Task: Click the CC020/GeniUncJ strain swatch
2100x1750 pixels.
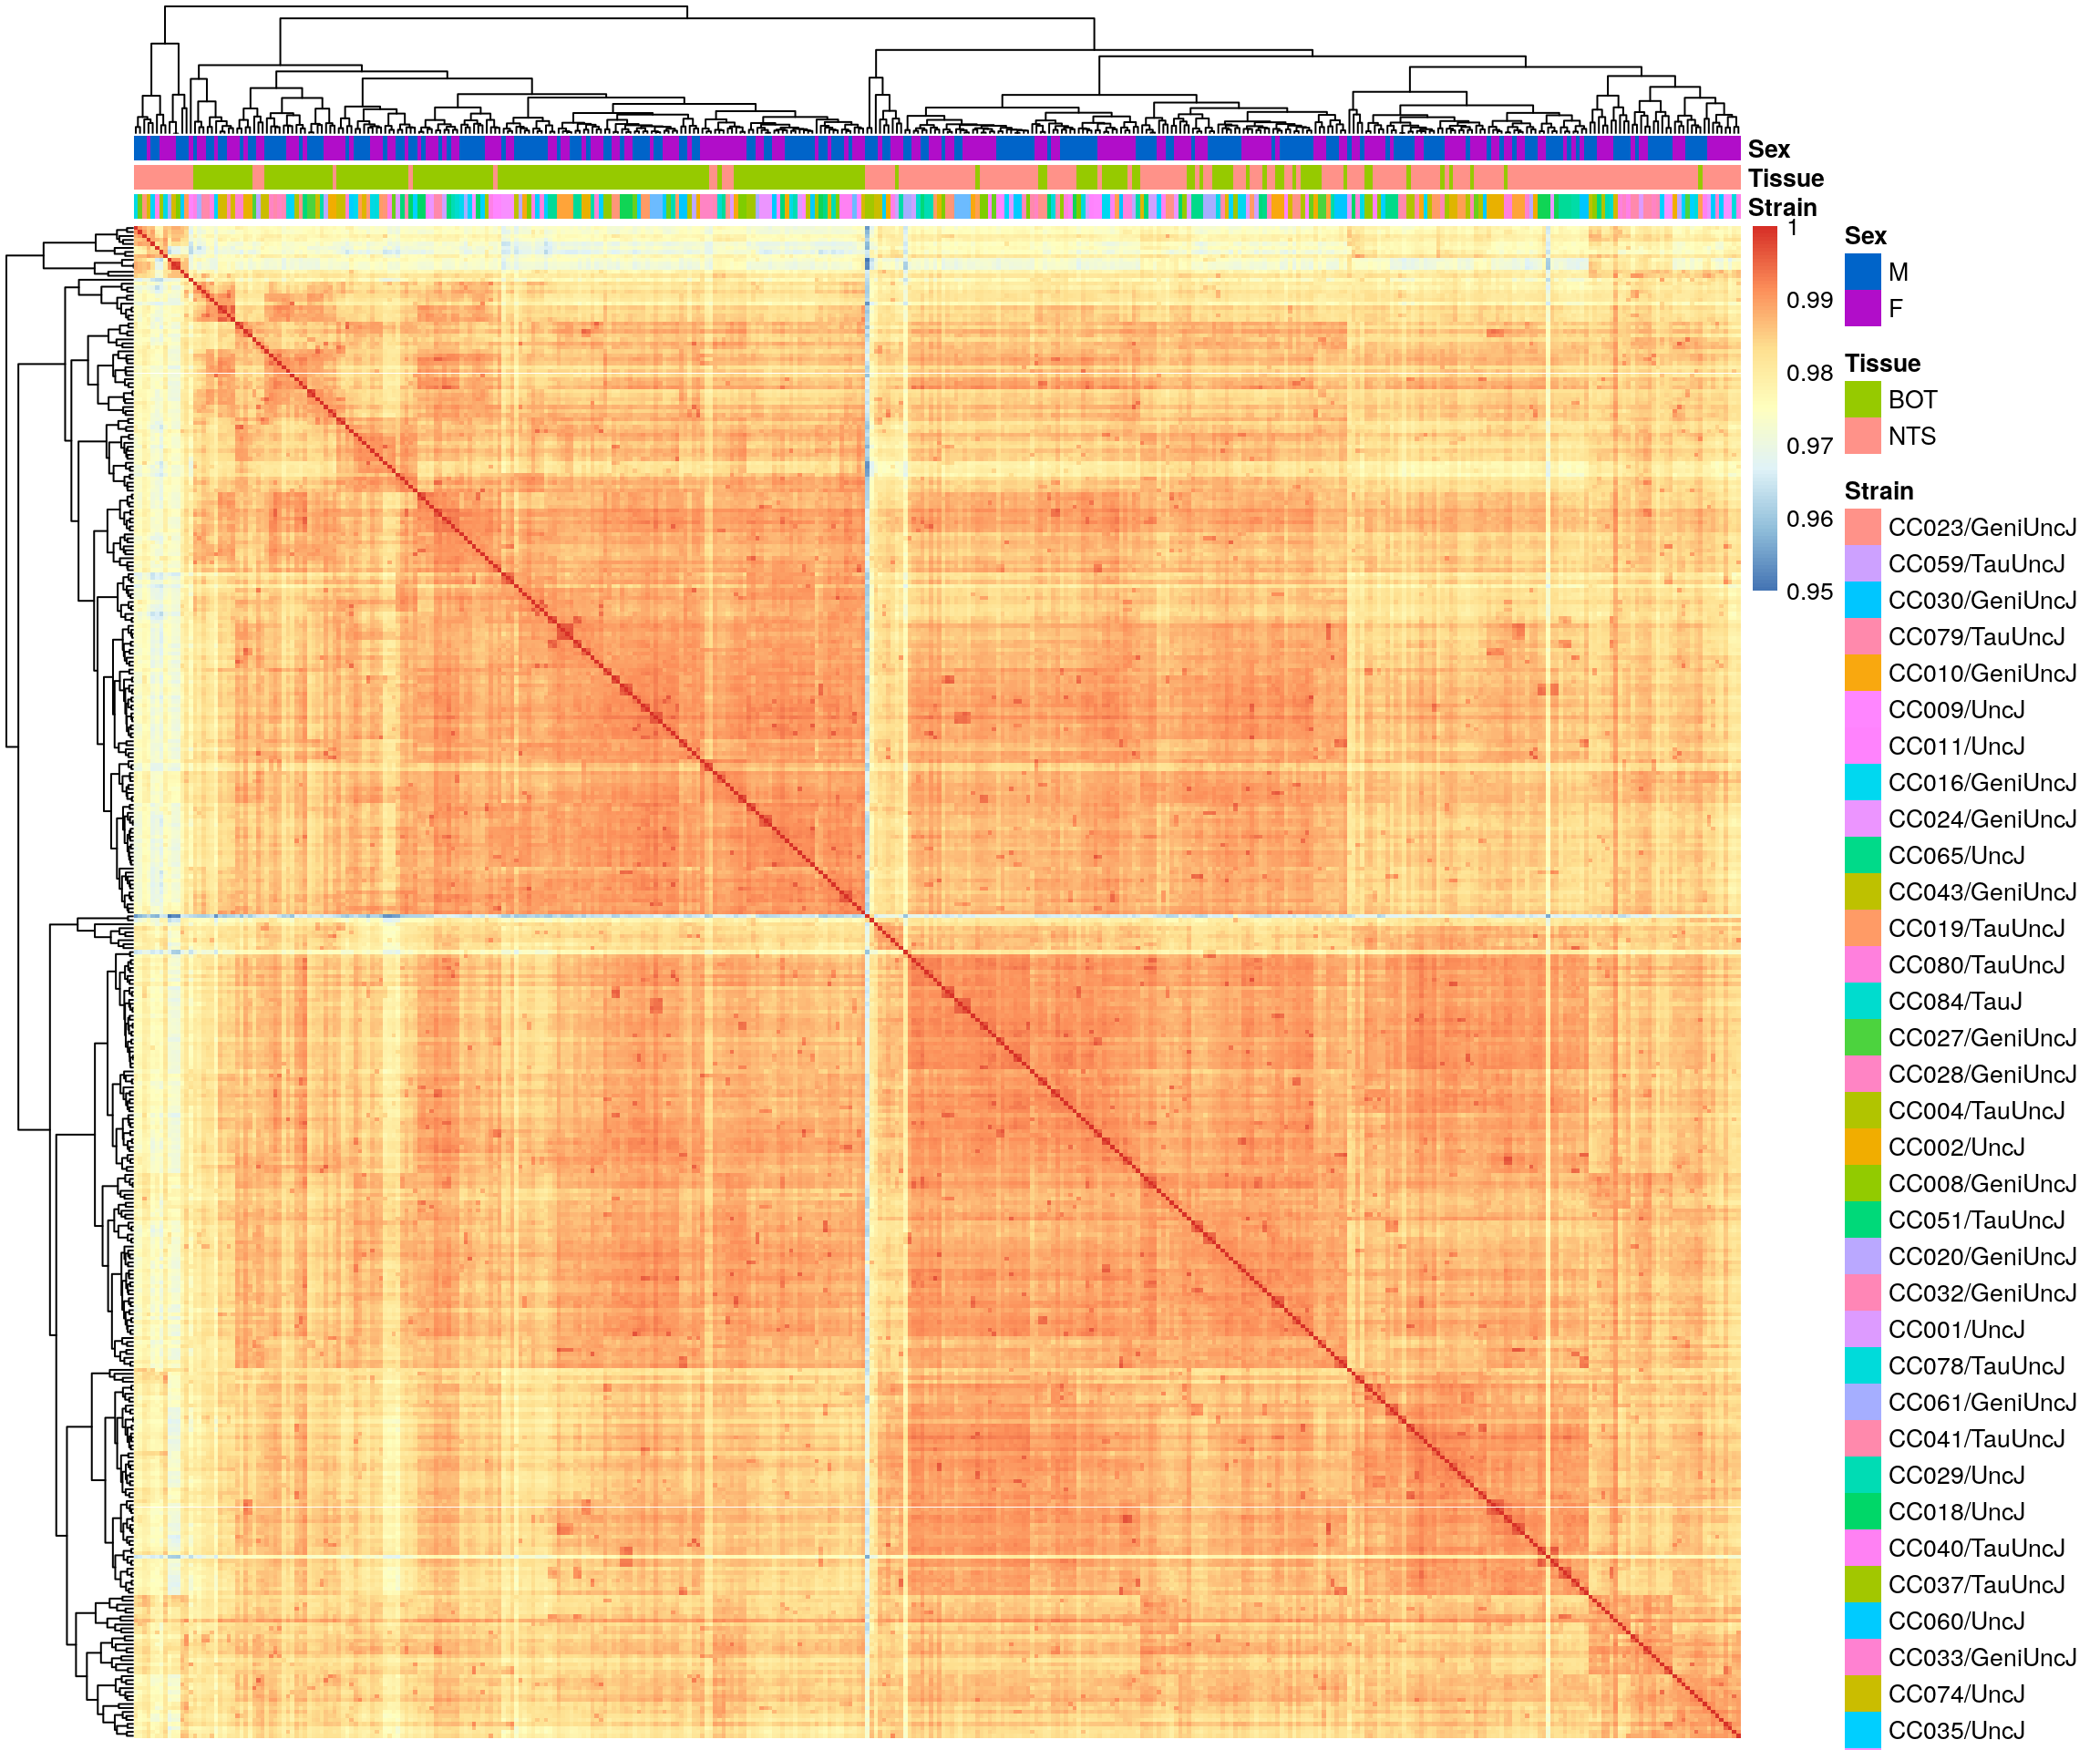Action: point(1862,1256)
